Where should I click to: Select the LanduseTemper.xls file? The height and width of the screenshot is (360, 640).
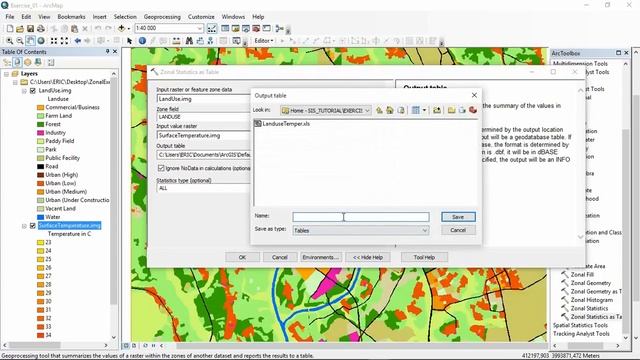pyautogui.click(x=282, y=124)
